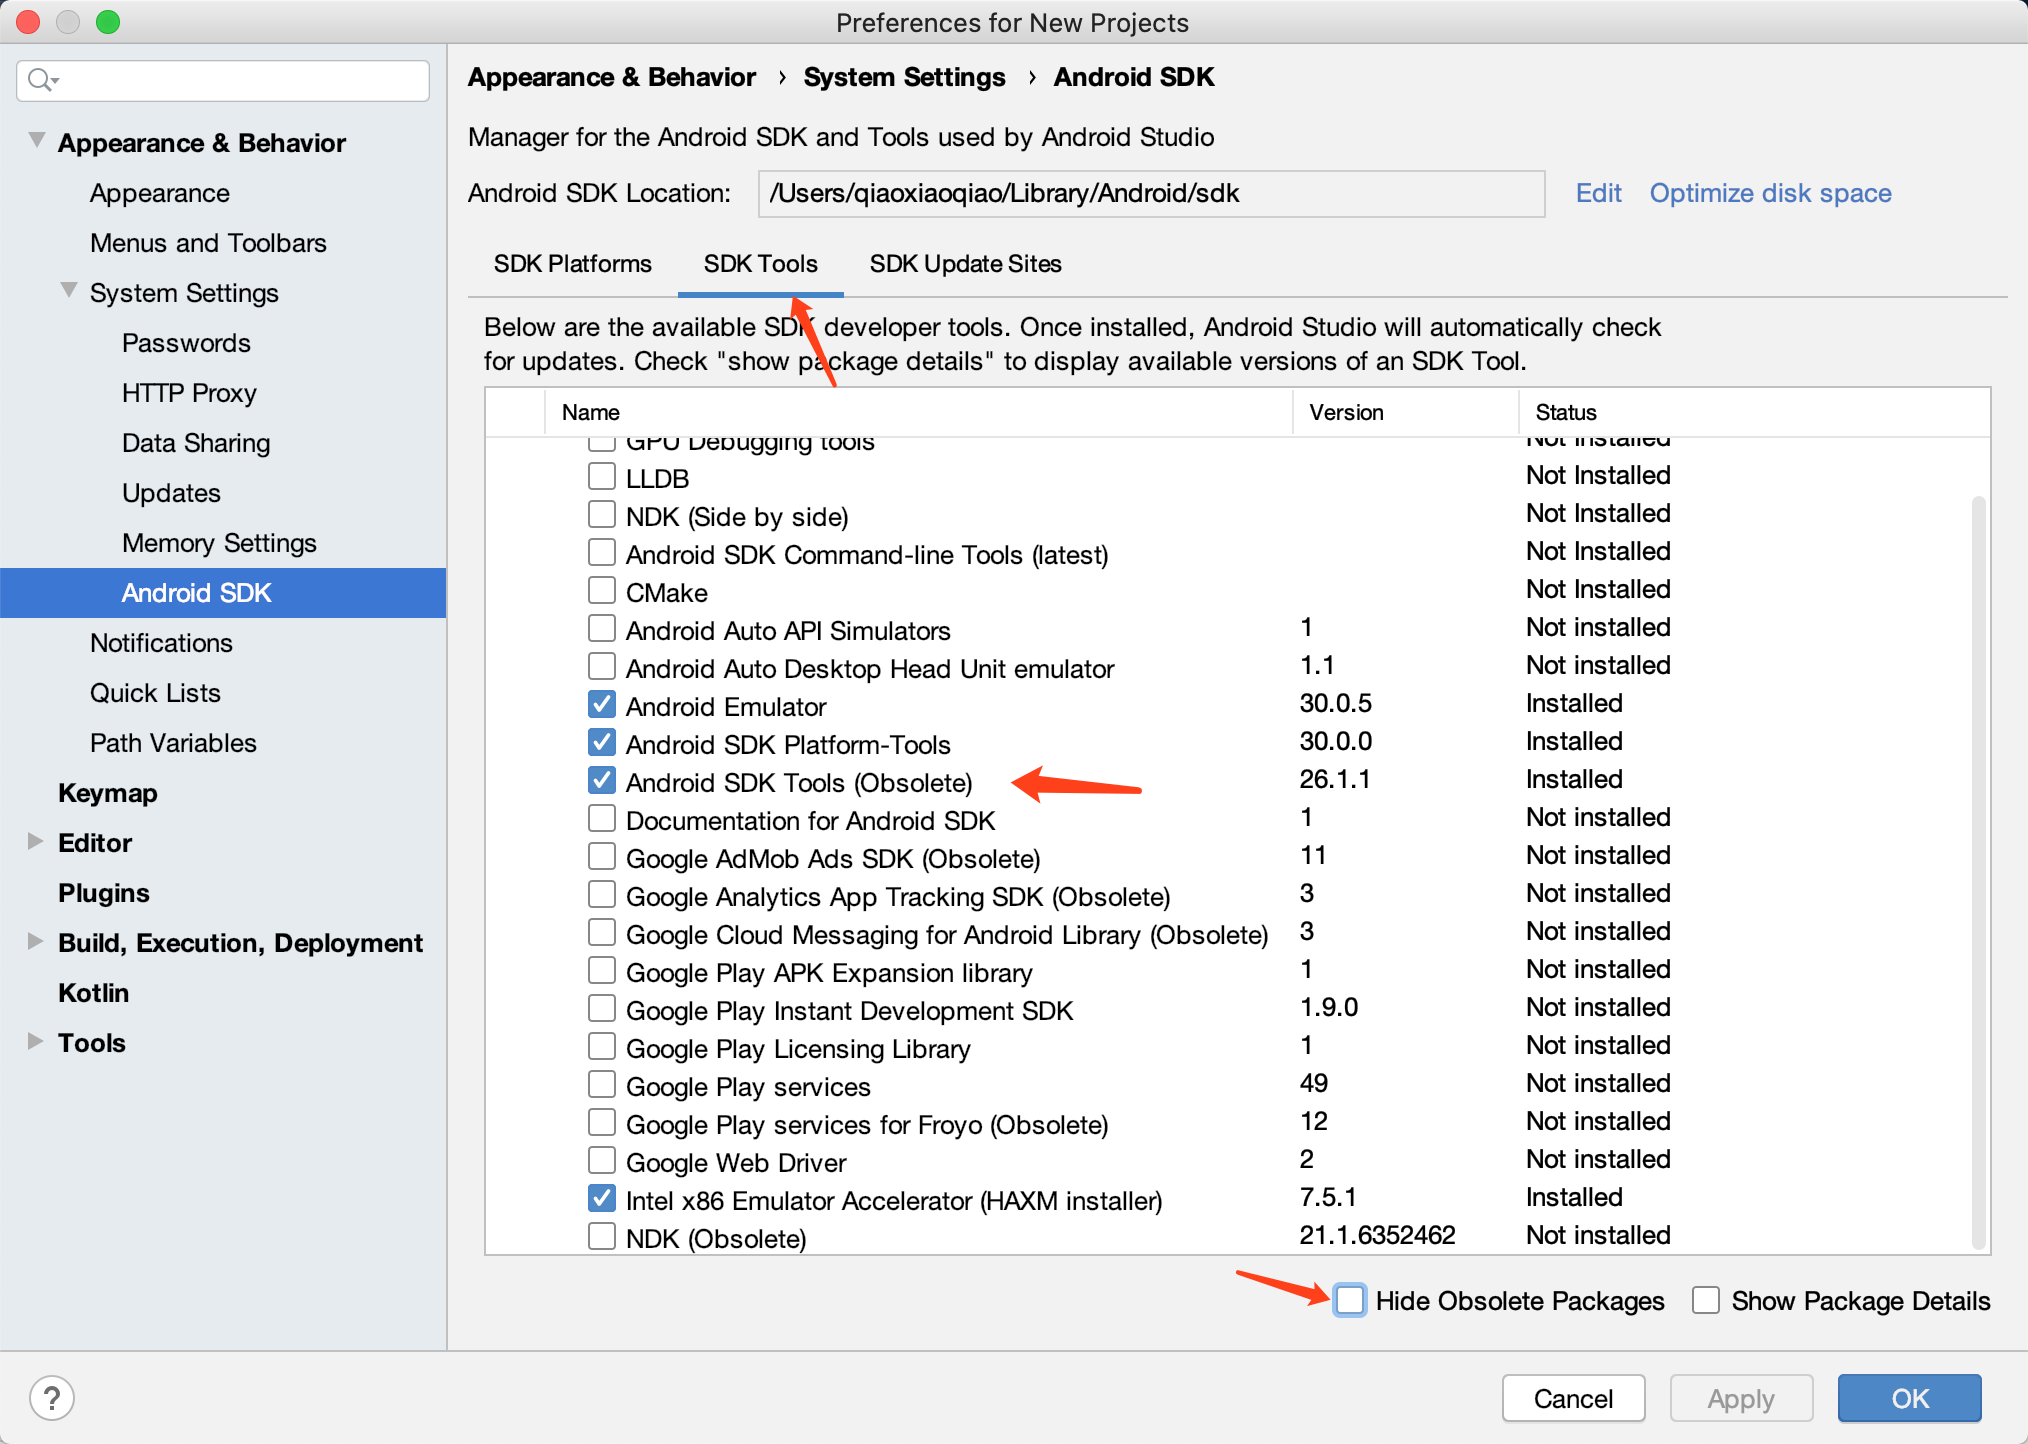Select Google Play services for Froyo row

click(x=1237, y=1122)
